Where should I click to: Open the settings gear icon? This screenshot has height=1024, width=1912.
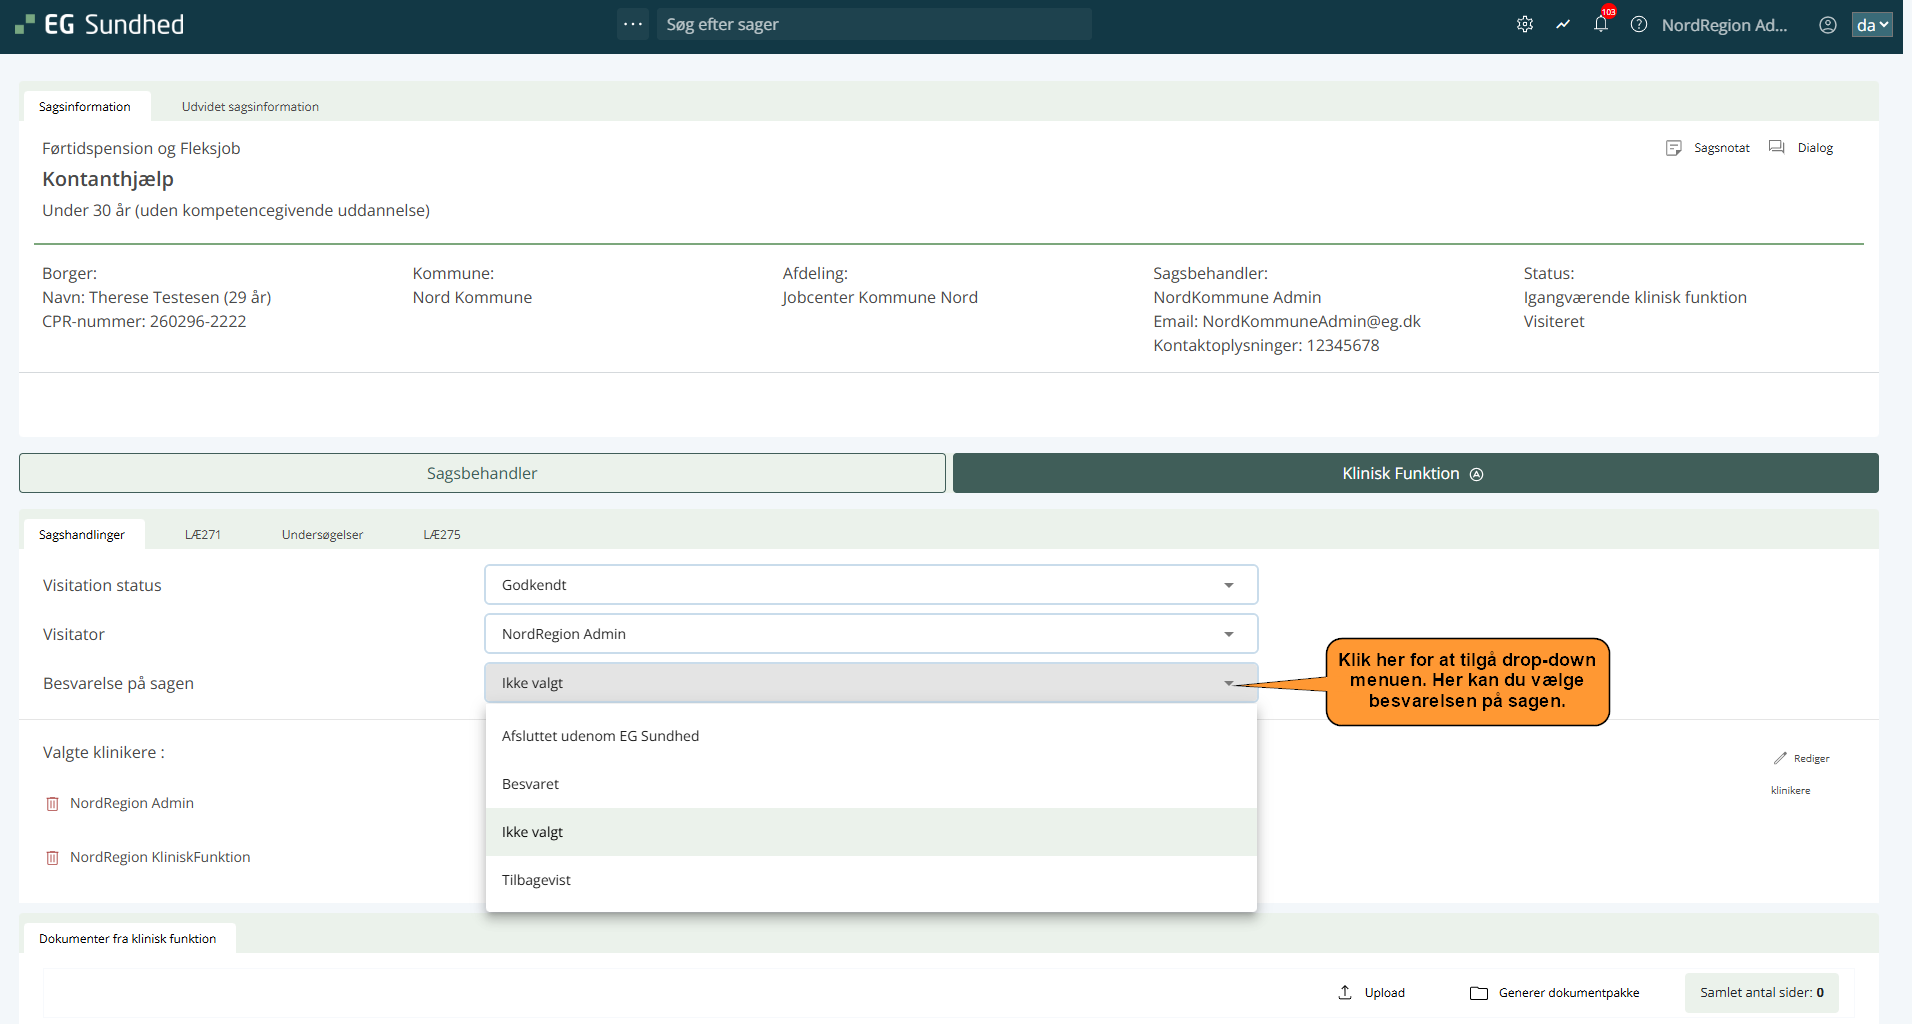(1524, 25)
